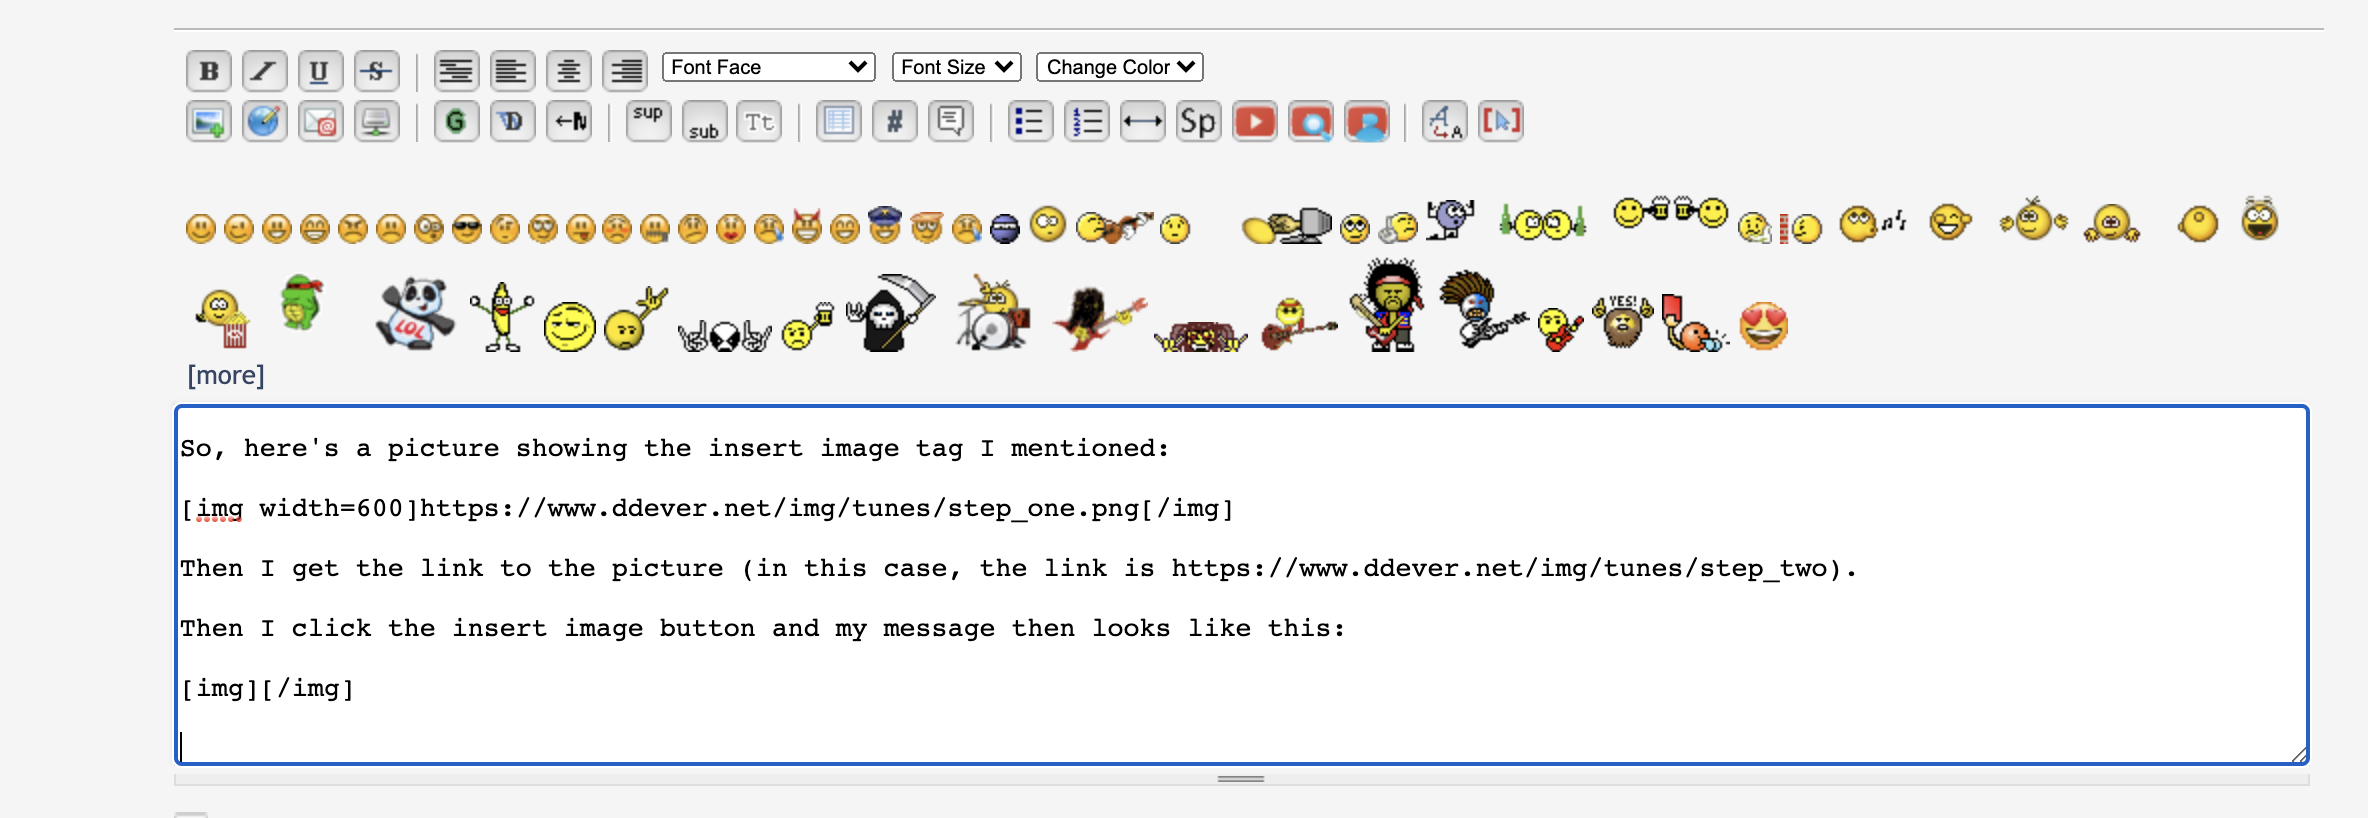Open the Font Size dropdown
This screenshot has width=2368, height=818.
[x=956, y=67]
